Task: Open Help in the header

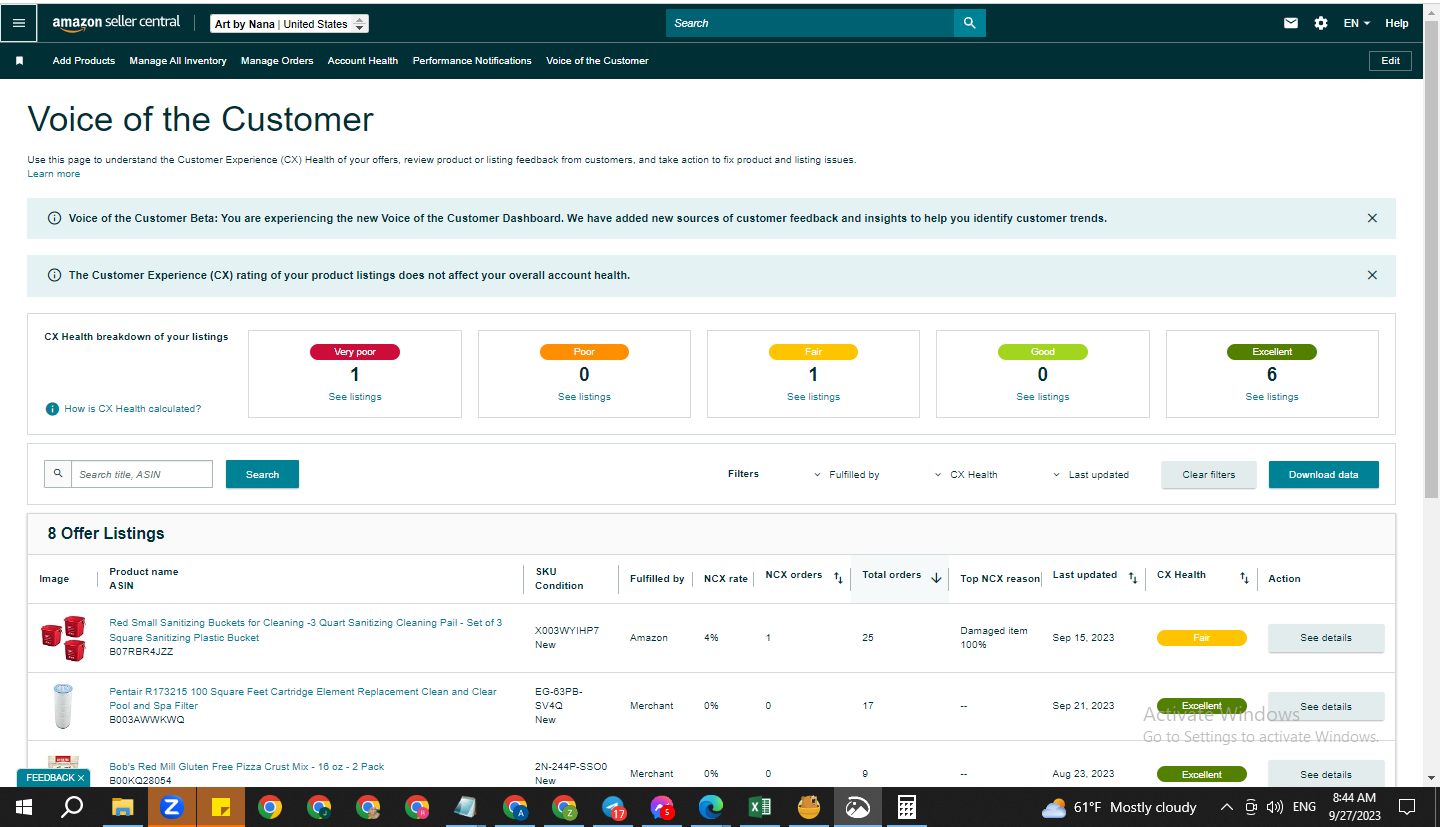Action: coord(1397,23)
